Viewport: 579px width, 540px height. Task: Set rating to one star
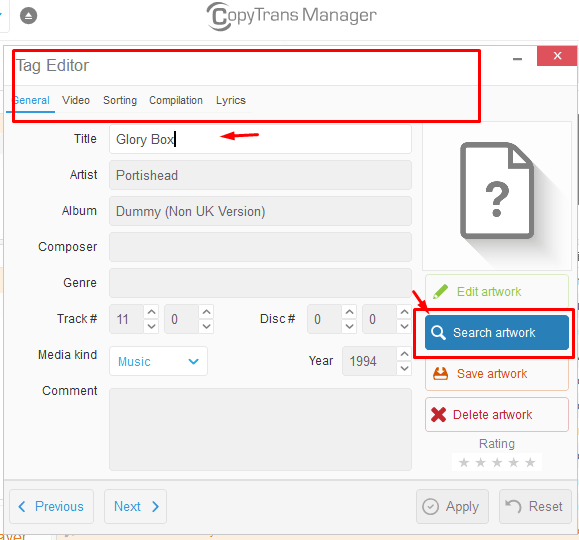click(464, 462)
